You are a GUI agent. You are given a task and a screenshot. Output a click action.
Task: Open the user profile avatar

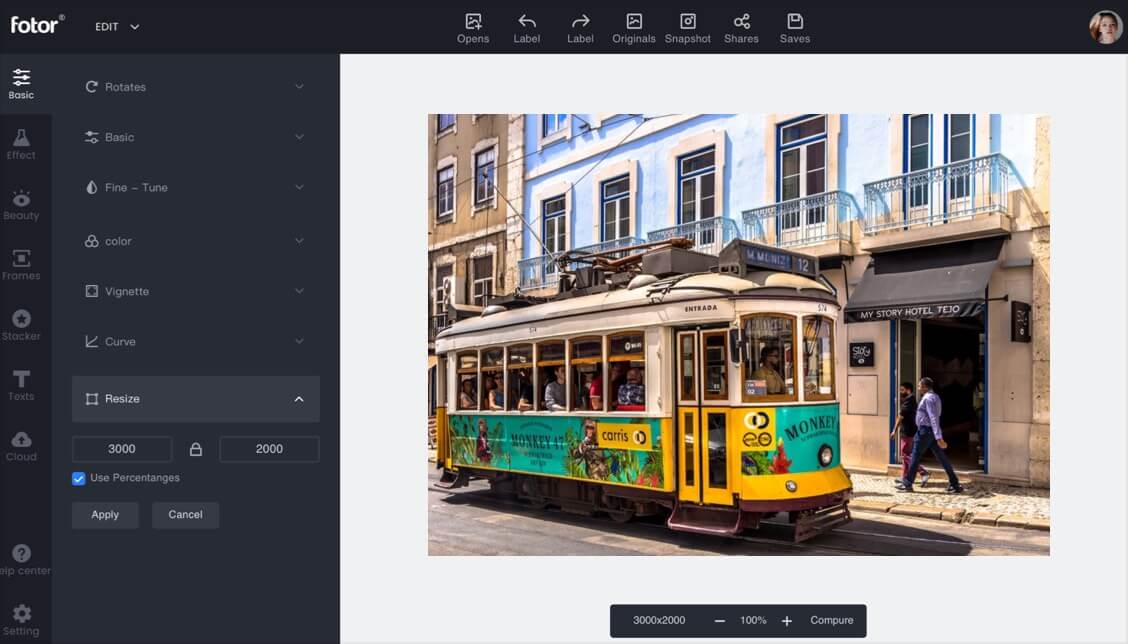click(1105, 27)
